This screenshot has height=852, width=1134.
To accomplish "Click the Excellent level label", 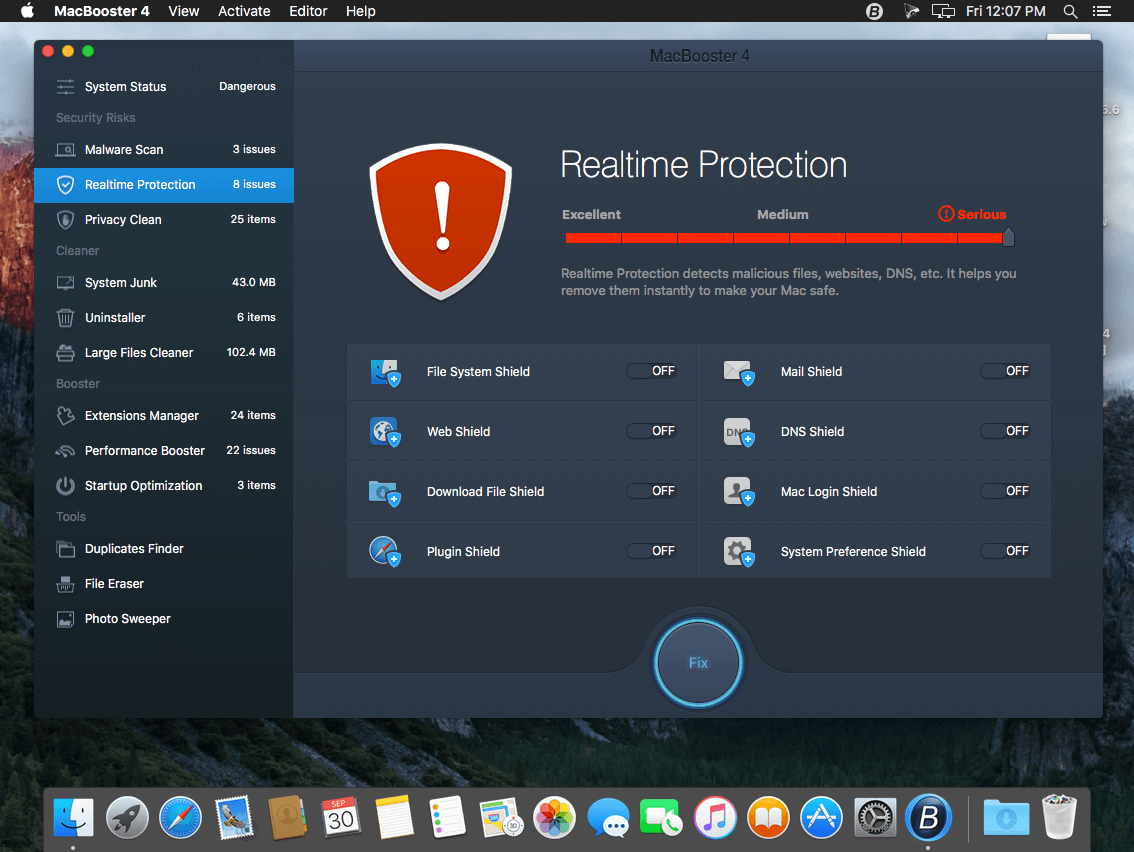I will [591, 215].
